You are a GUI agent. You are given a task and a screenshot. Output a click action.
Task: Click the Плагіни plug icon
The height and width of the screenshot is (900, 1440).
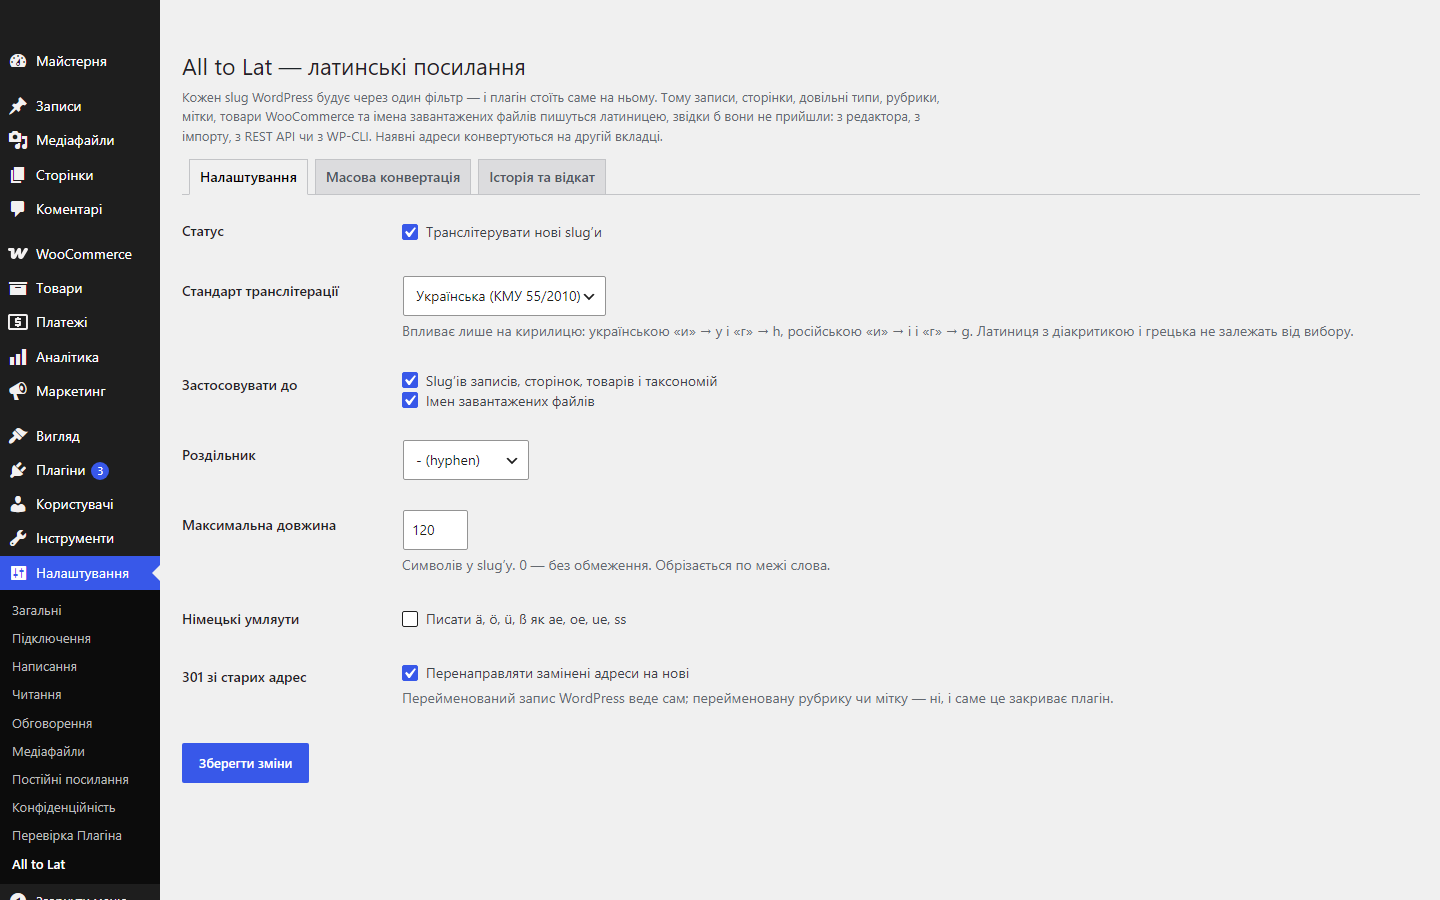18,470
